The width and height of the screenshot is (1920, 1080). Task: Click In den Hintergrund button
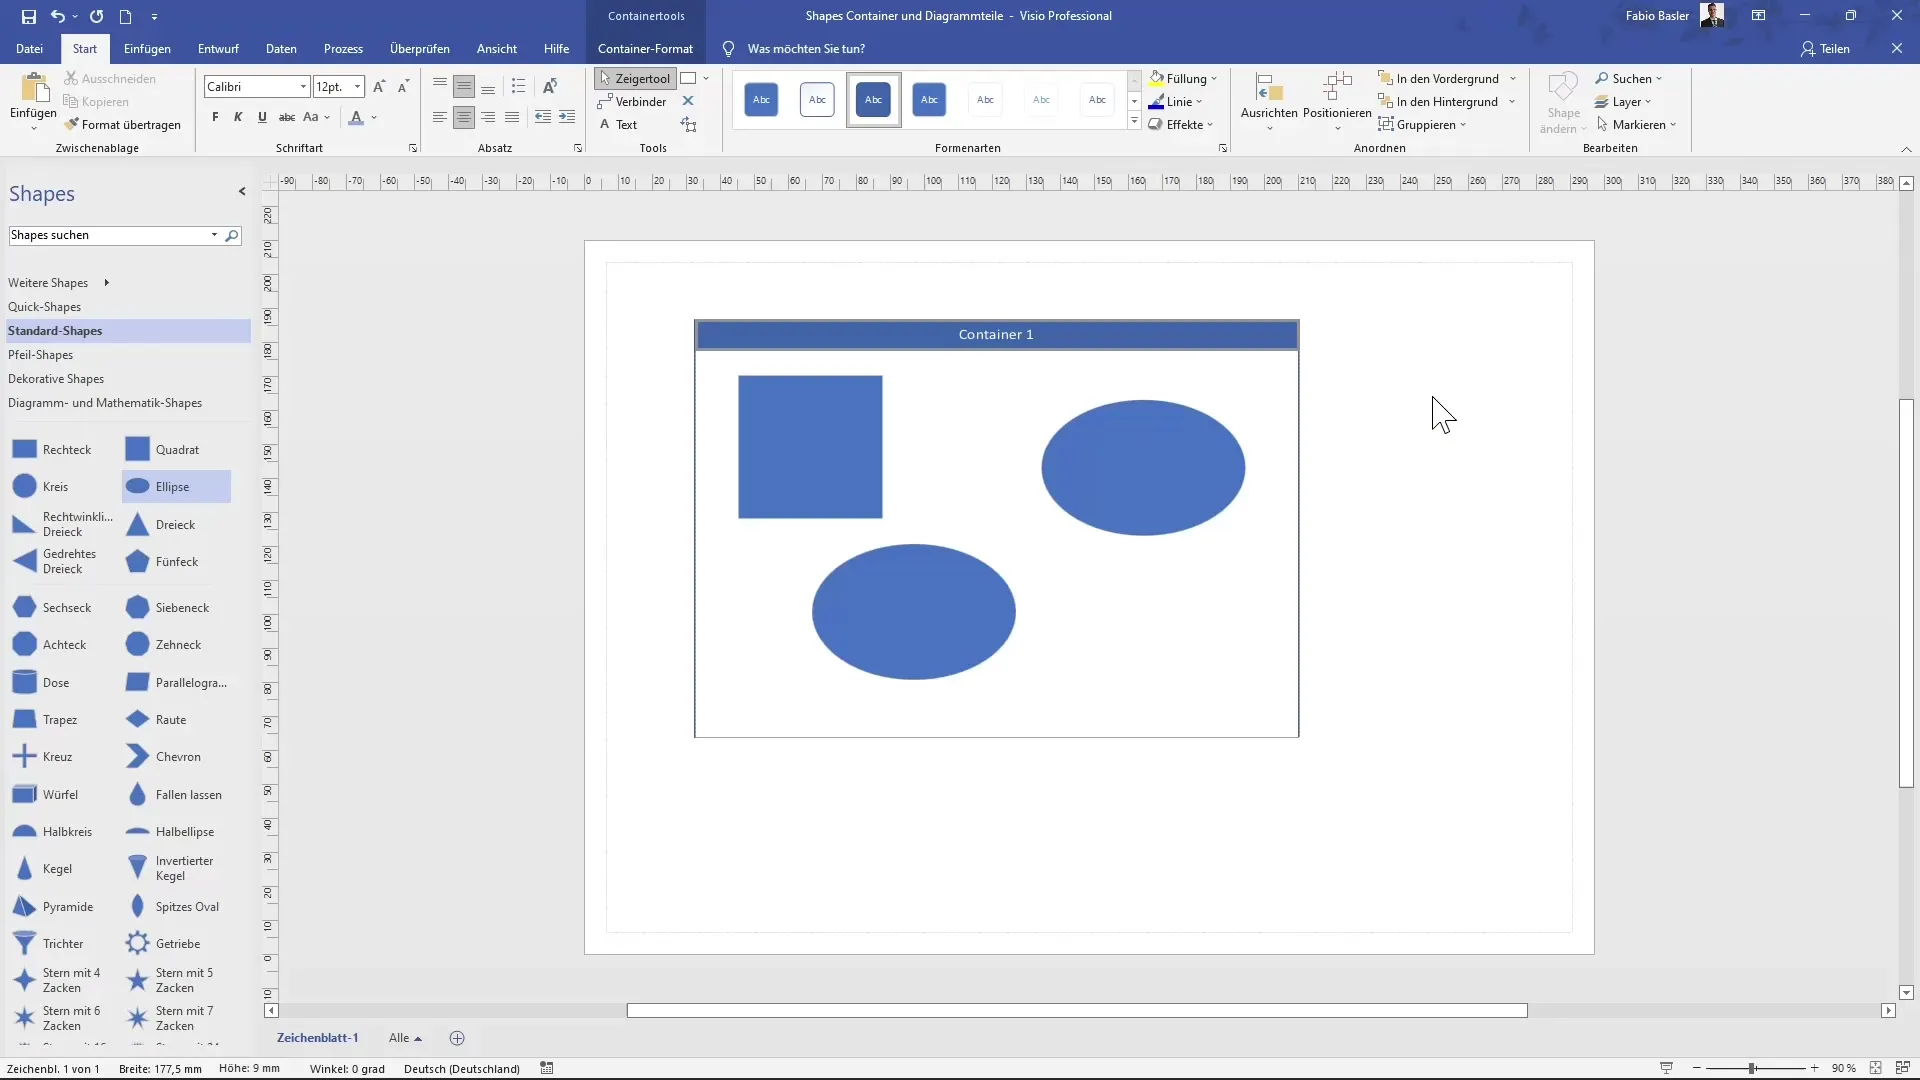(x=1438, y=101)
